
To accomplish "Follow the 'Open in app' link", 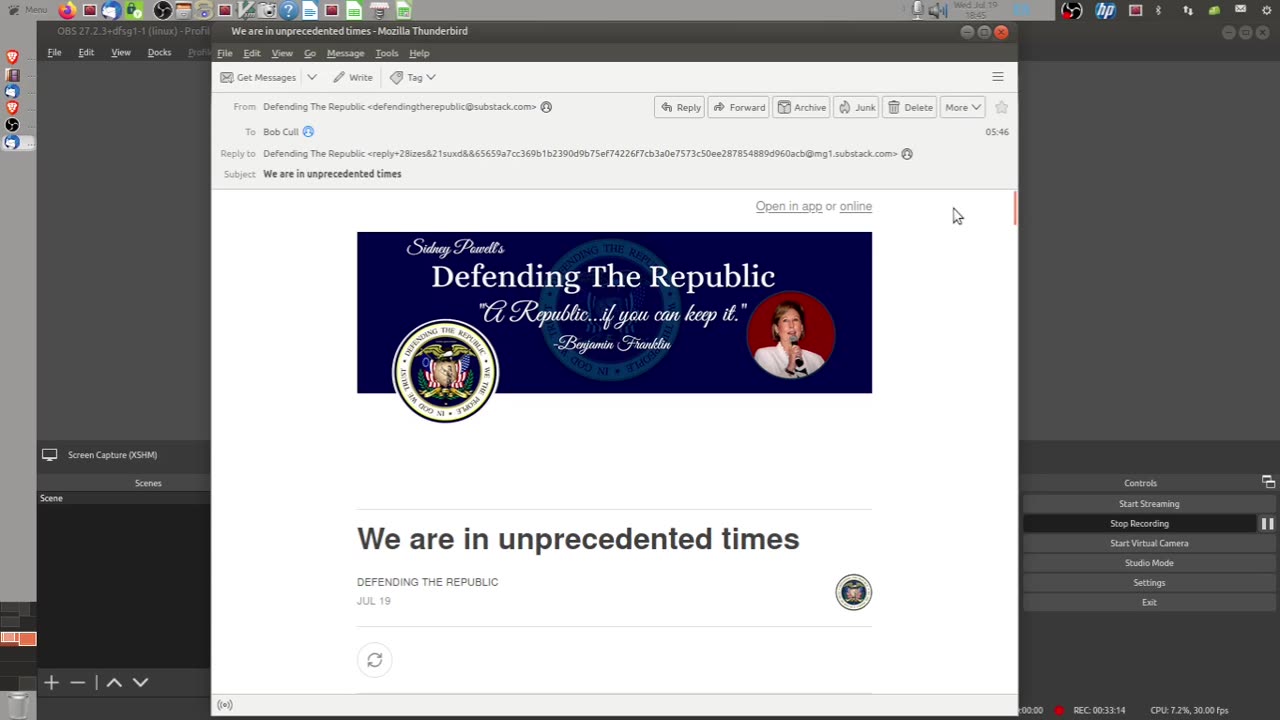I will point(789,206).
